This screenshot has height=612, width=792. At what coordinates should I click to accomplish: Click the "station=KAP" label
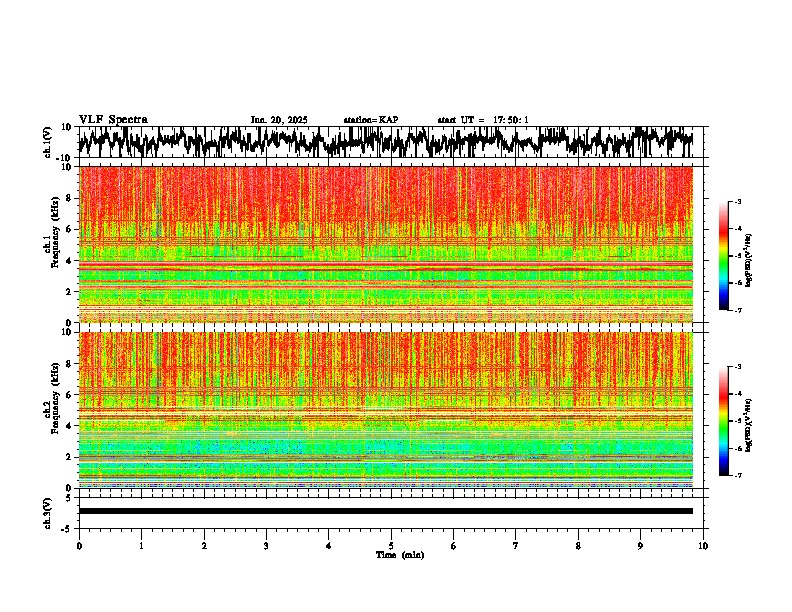(371, 120)
